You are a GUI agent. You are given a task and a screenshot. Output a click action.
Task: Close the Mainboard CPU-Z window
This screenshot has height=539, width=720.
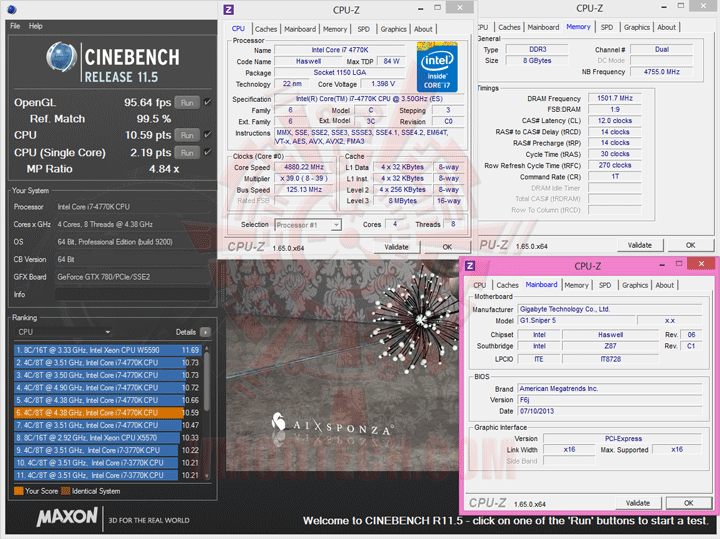point(701,264)
